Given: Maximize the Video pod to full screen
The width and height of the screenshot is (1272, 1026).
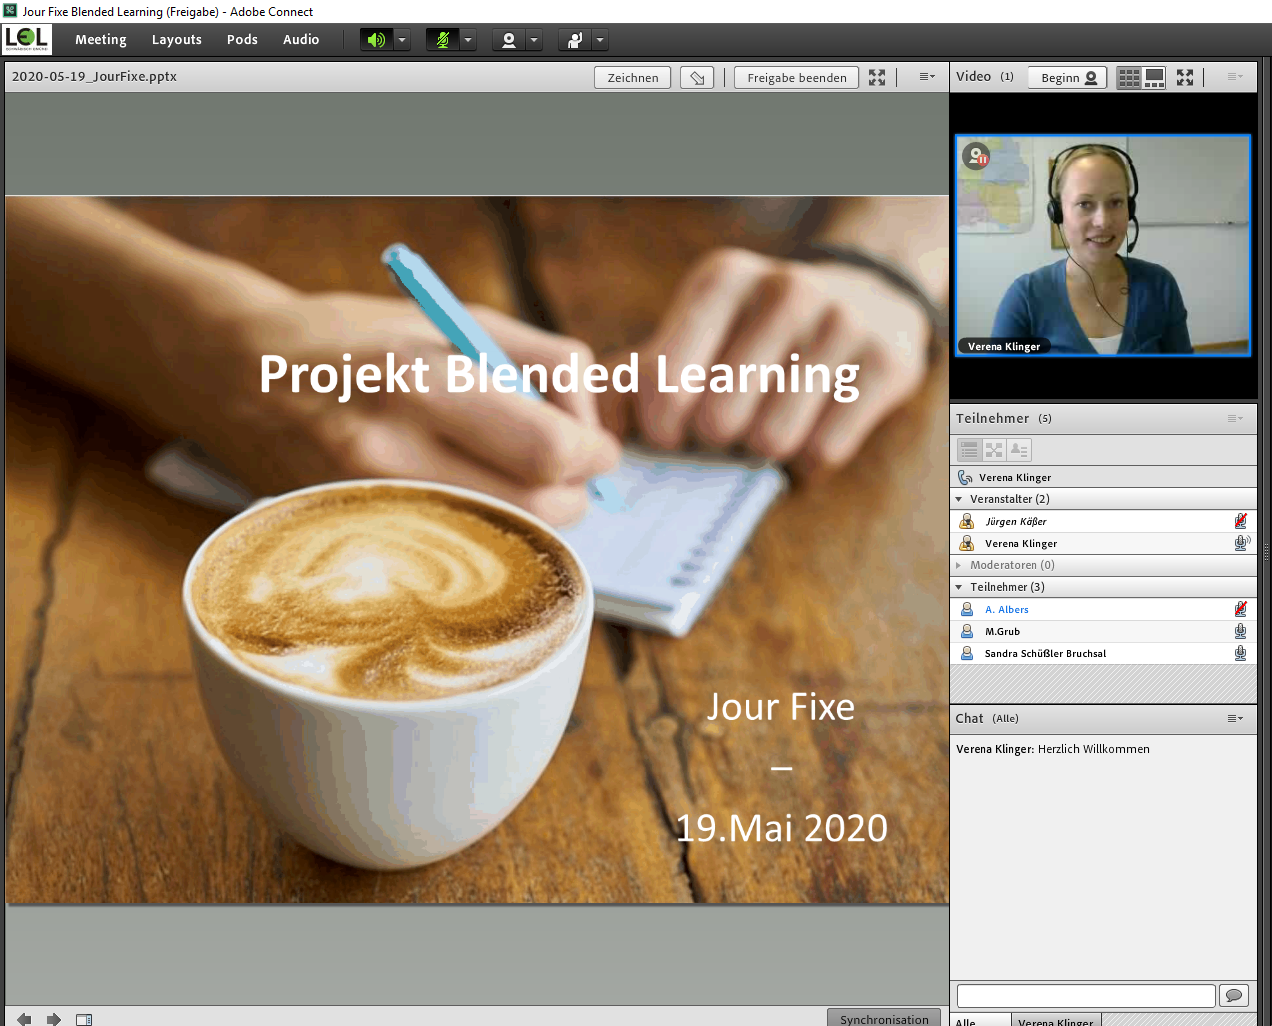Looking at the screenshot, I should click(1185, 77).
